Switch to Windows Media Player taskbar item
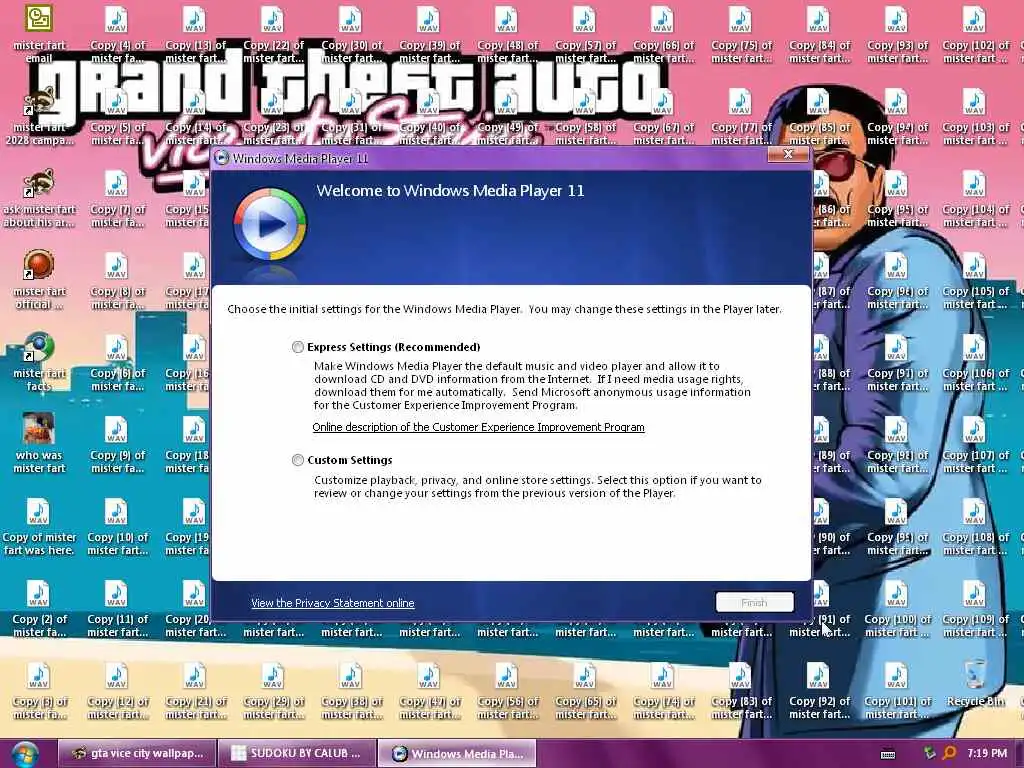The width and height of the screenshot is (1024, 768). click(457, 754)
